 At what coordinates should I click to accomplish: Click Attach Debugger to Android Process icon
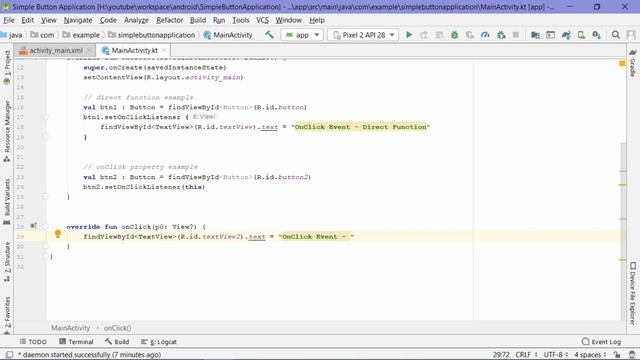tap(501, 35)
